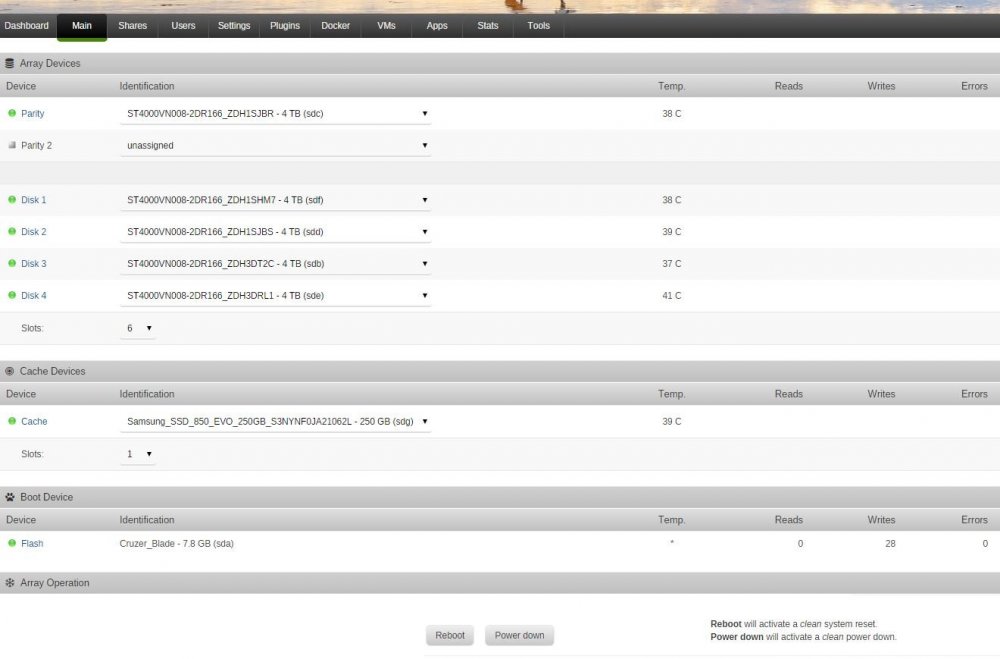Viewport: 1000px width, 659px height.
Task: Open the Settings tab
Action: tap(234, 26)
